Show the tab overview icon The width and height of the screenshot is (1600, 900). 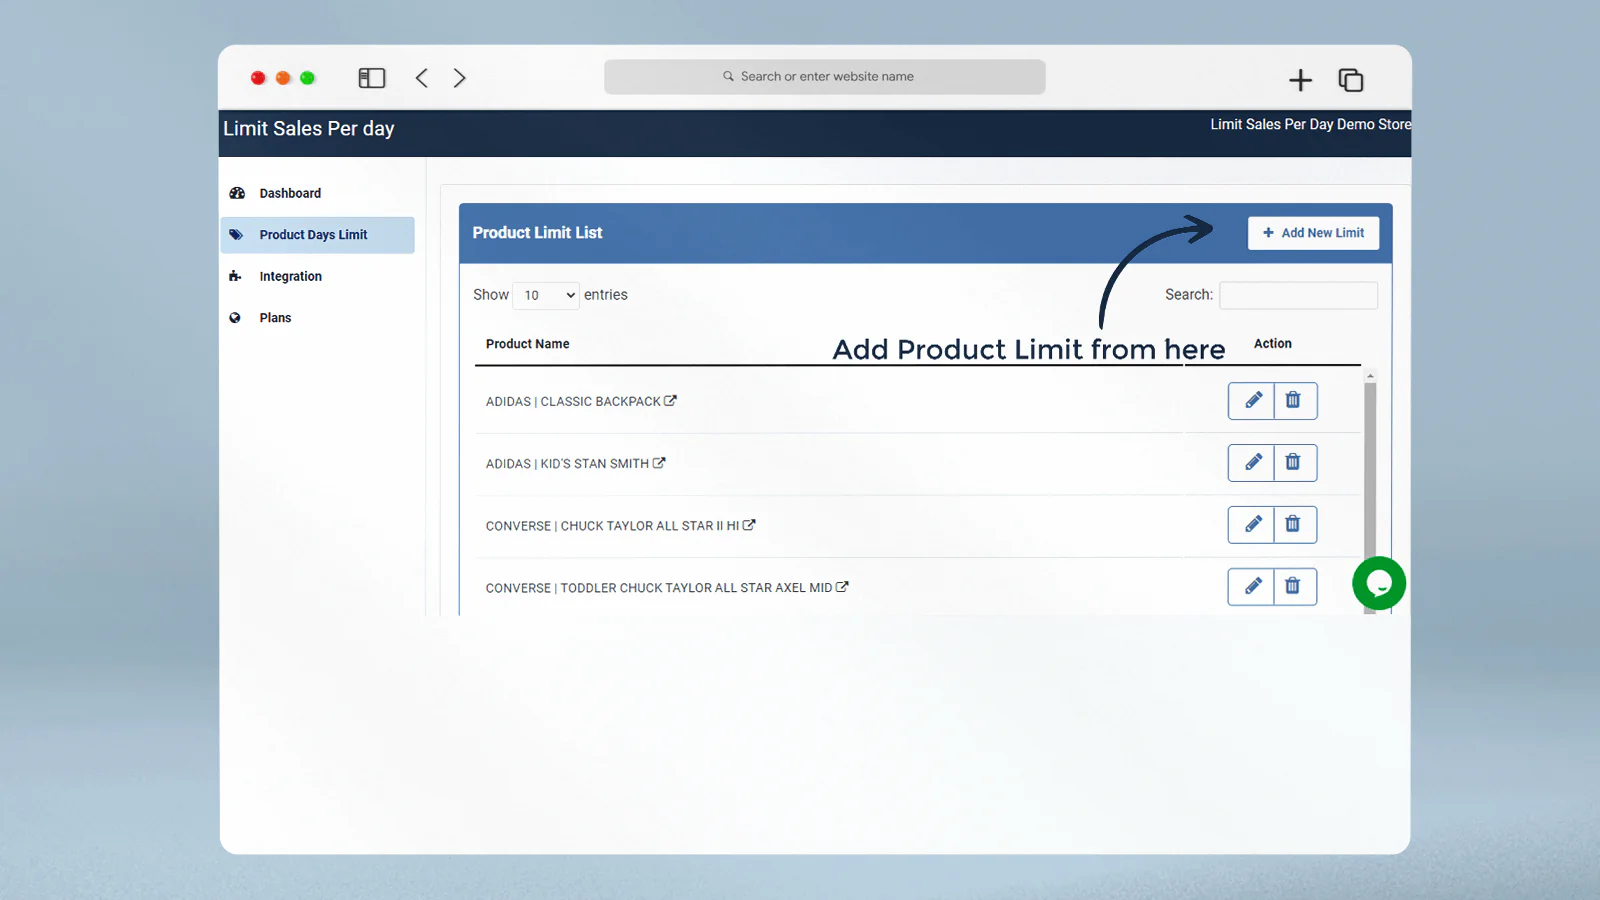click(x=1351, y=80)
